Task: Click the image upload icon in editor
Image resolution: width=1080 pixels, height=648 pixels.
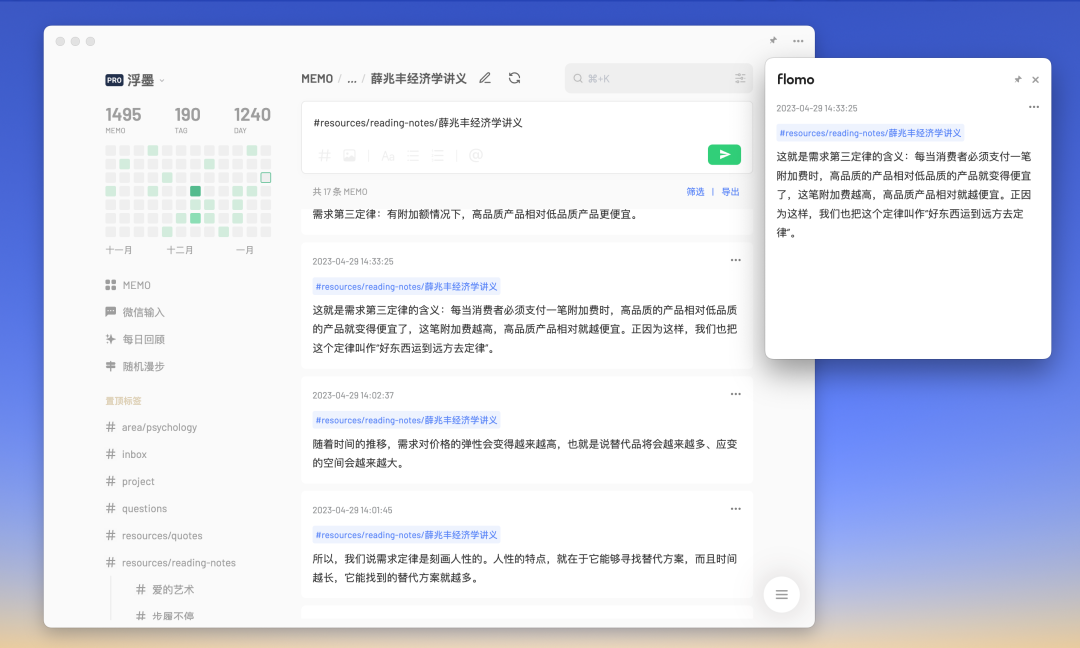Action: pos(349,156)
